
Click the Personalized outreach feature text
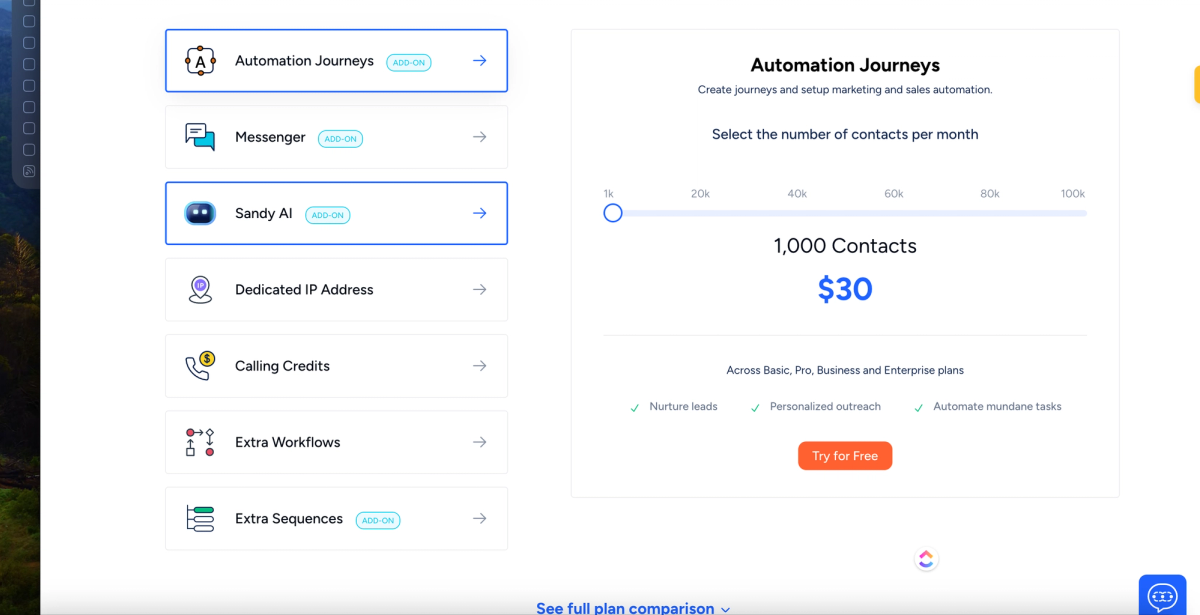(825, 407)
